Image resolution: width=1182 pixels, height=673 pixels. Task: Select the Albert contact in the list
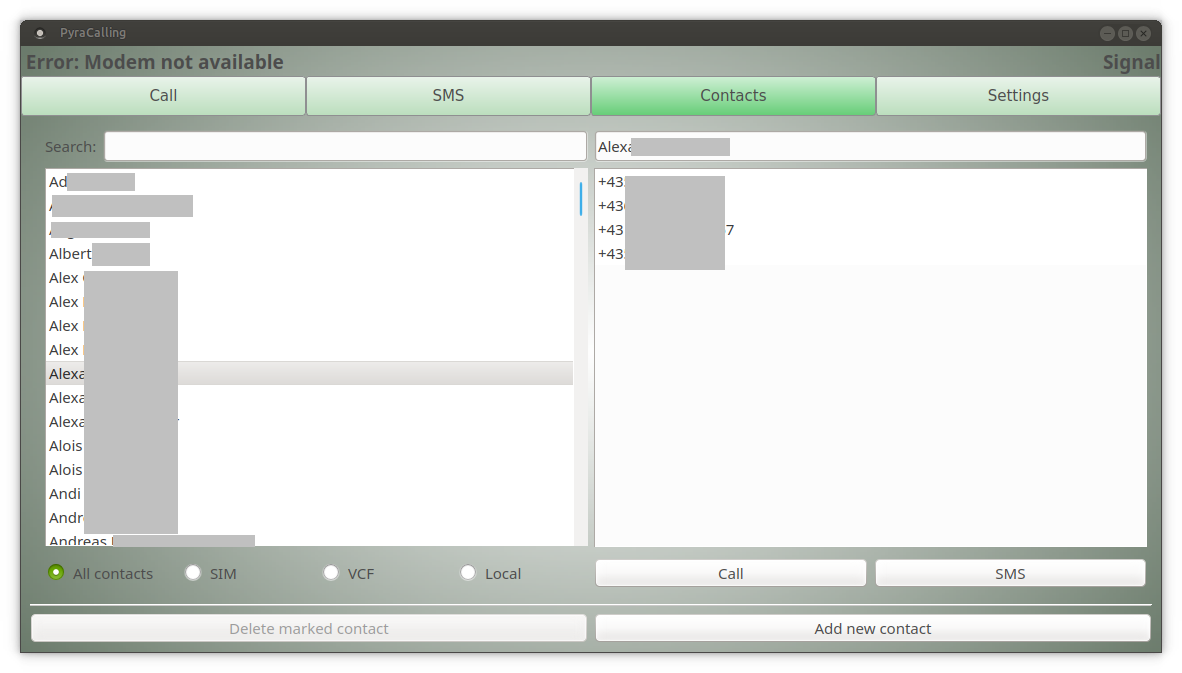[x=70, y=254]
